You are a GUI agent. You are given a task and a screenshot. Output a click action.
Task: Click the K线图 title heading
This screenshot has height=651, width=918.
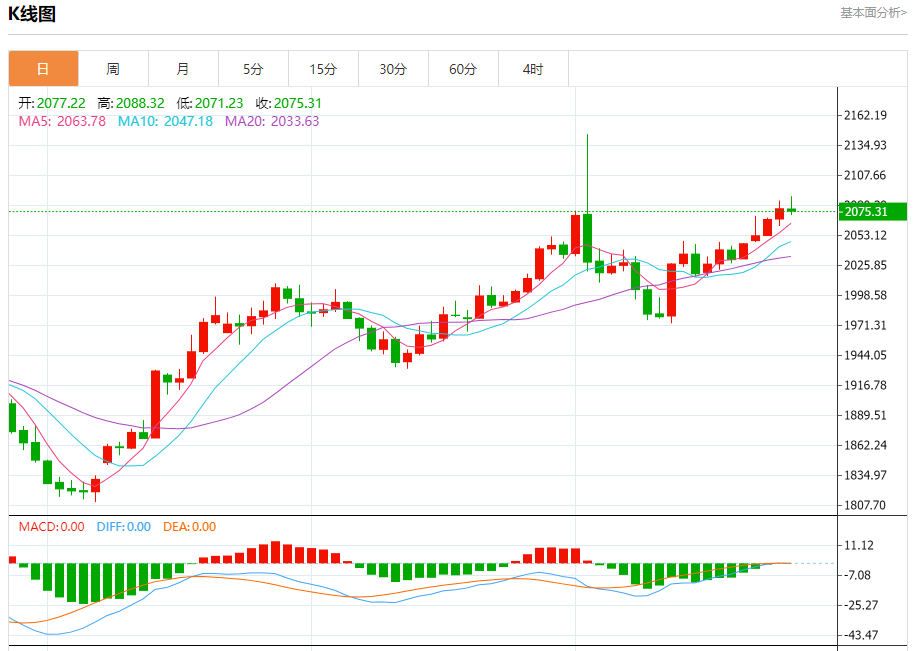coord(33,14)
